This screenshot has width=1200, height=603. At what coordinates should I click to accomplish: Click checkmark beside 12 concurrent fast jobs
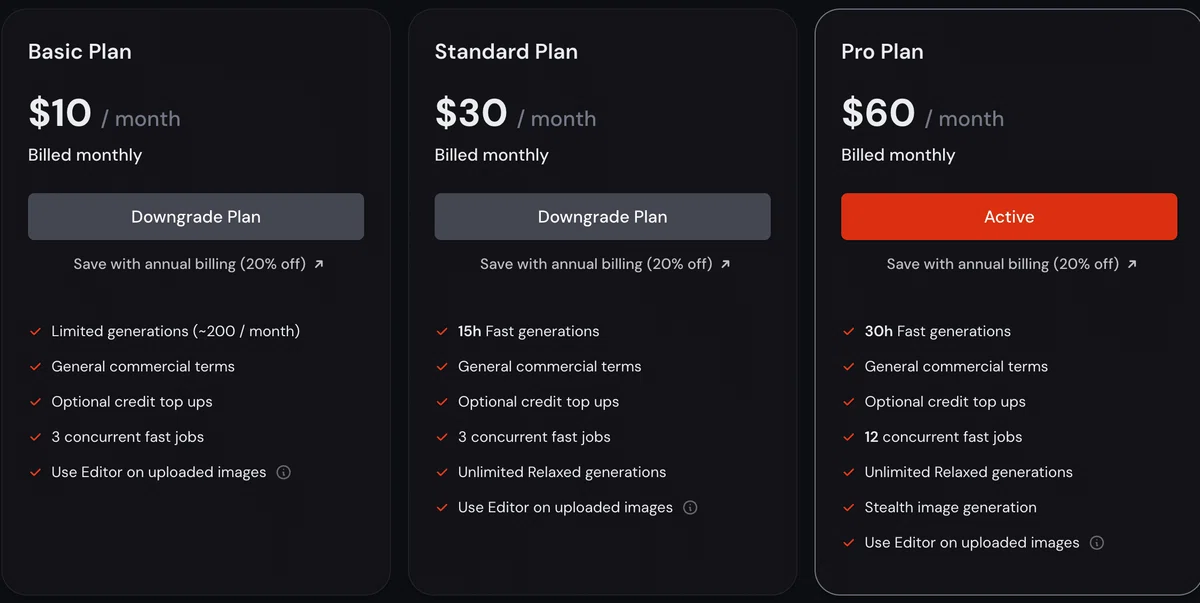tap(848, 437)
